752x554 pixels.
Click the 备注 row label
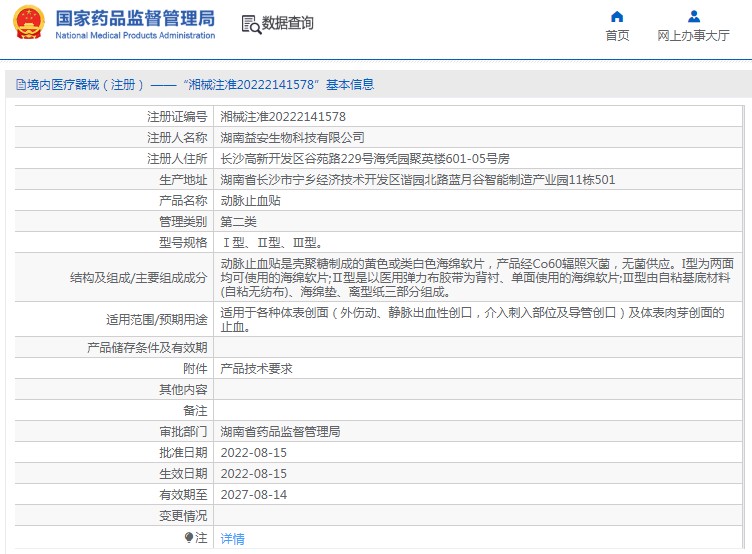(195, 411)
